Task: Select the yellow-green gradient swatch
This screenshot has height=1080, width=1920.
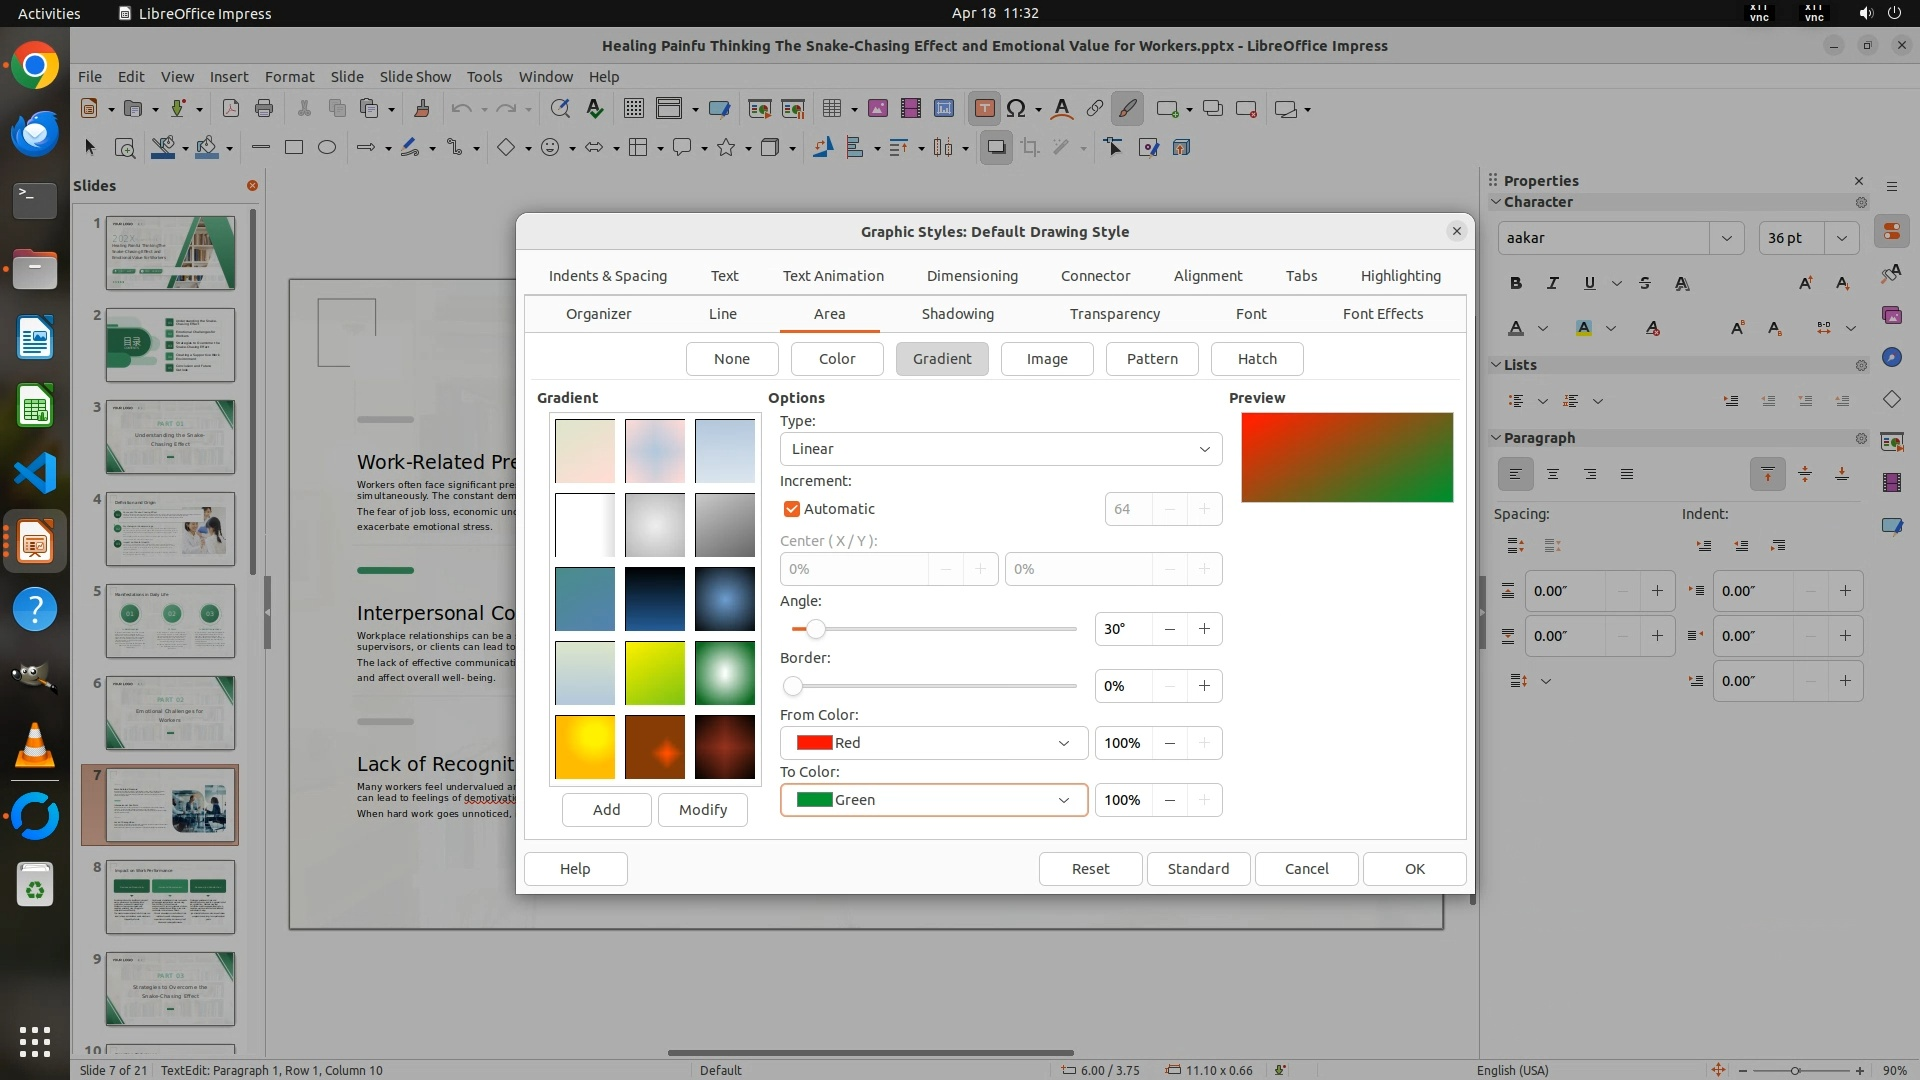Action: (655, 673)
